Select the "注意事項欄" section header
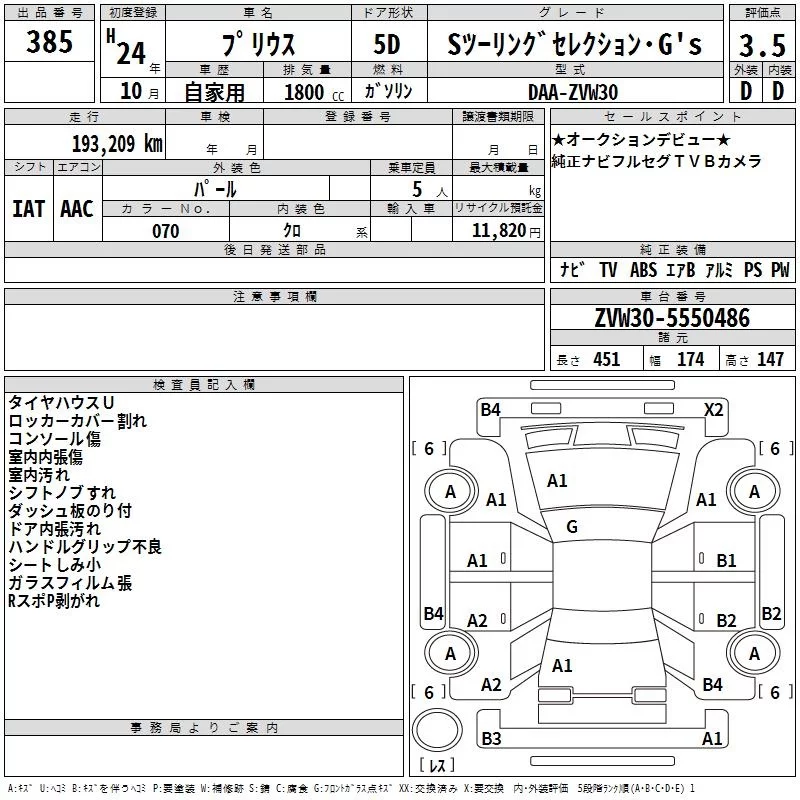Viewport: 800px width, 800px height. pyautogui.click(x=275, y=296)
